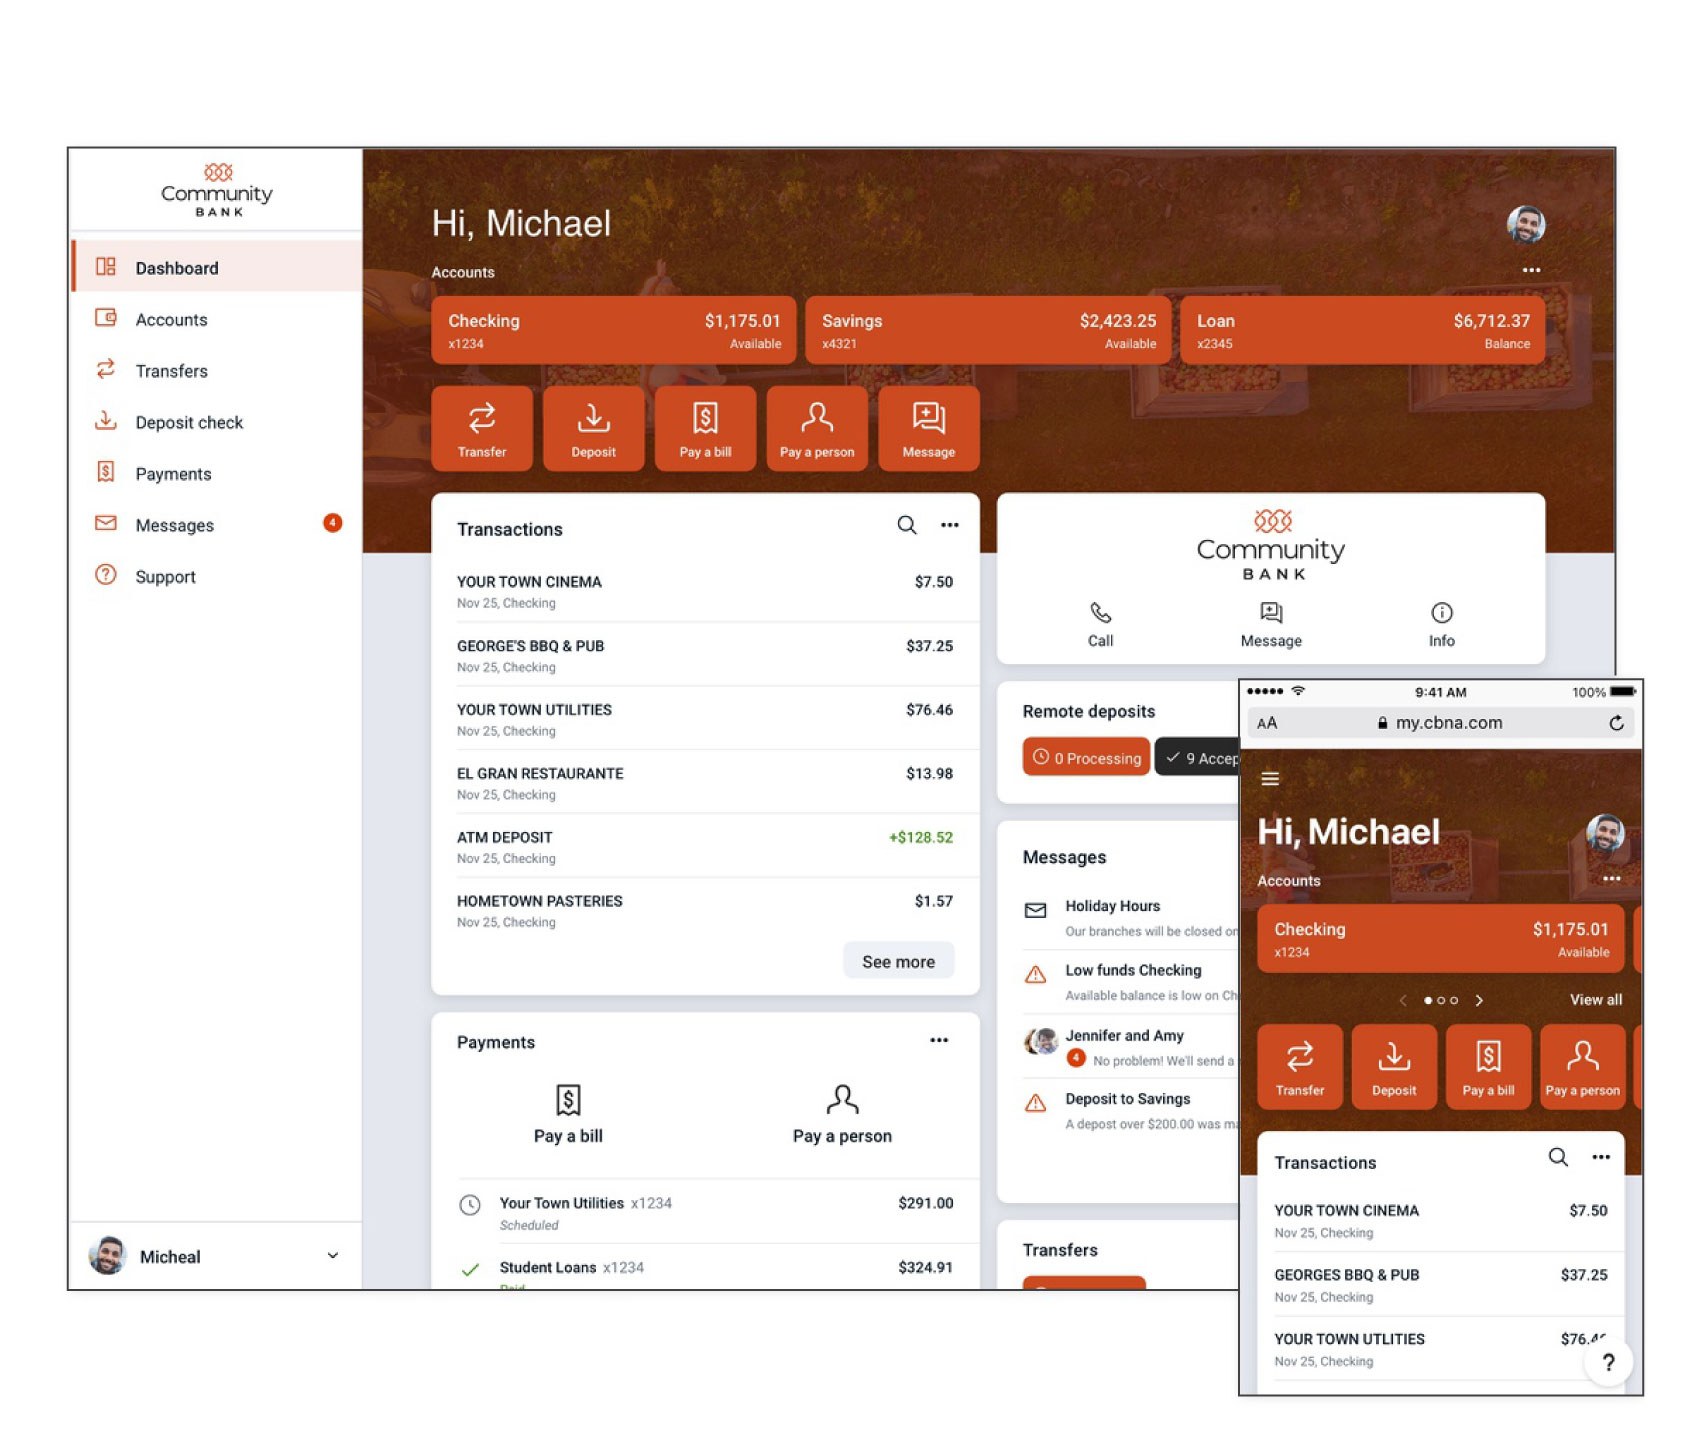
Task: Open Accounts more options ellipsis on desktop
Action: click(1531, 270)
